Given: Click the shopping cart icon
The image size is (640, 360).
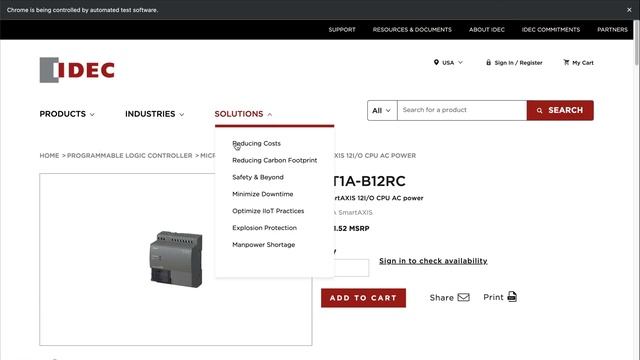Looking at the screenshot, I should pos(566,62).
